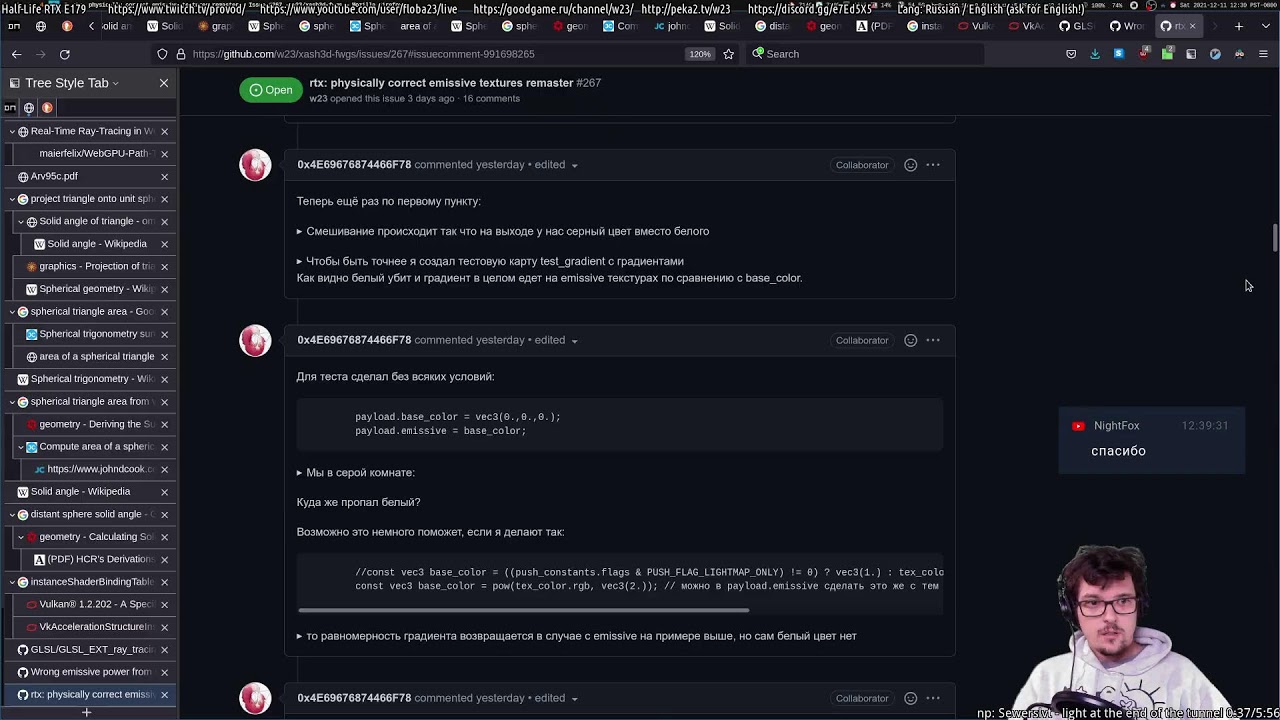1280x720 pixels.
Task: Open edit history dropdown on second comment
Action: [x=556, y=340]
